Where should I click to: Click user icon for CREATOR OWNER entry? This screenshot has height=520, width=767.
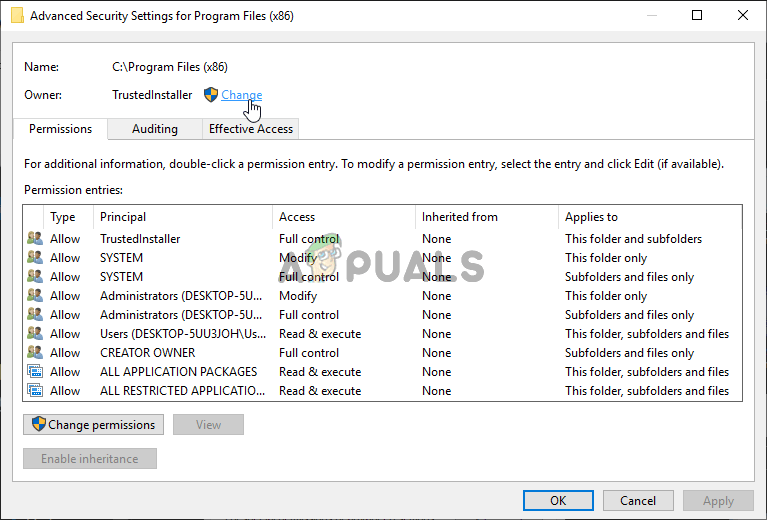(x=35, y=353)
